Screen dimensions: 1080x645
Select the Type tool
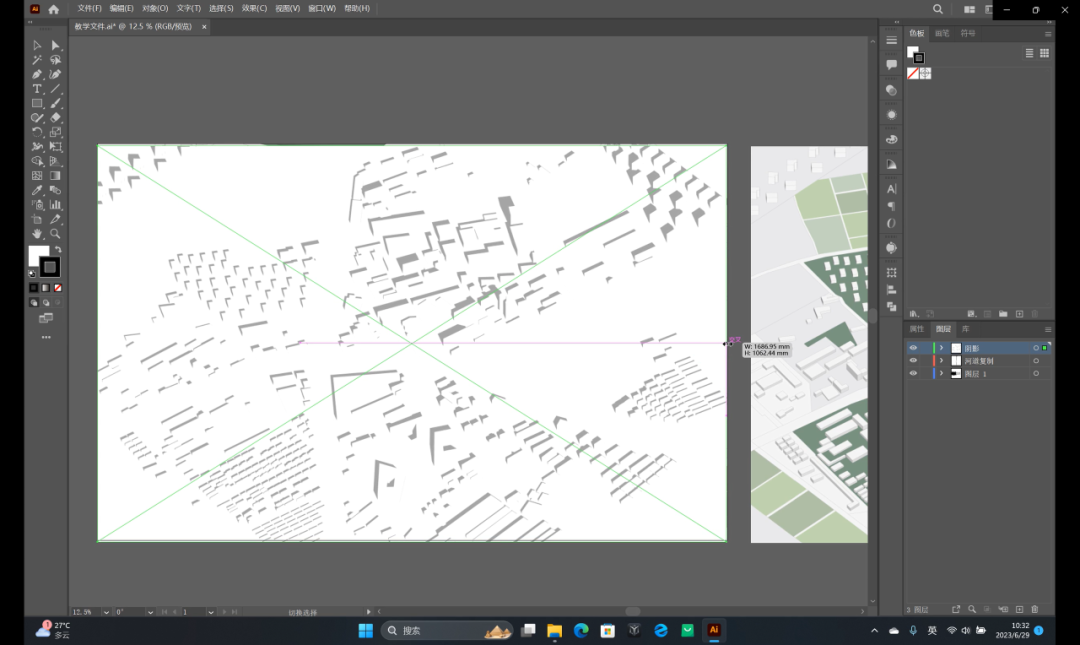click(x=37, y=89)
